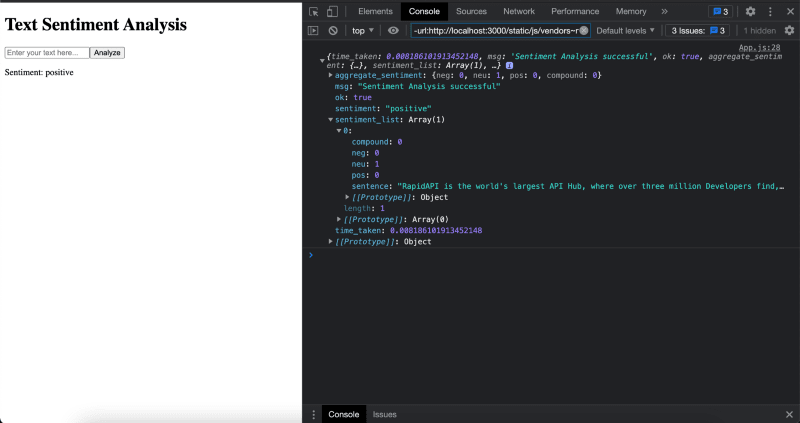The height and width of the screenshot is (423, 800).
Task: Close DevTools with the top X icon
Action: 790,11
